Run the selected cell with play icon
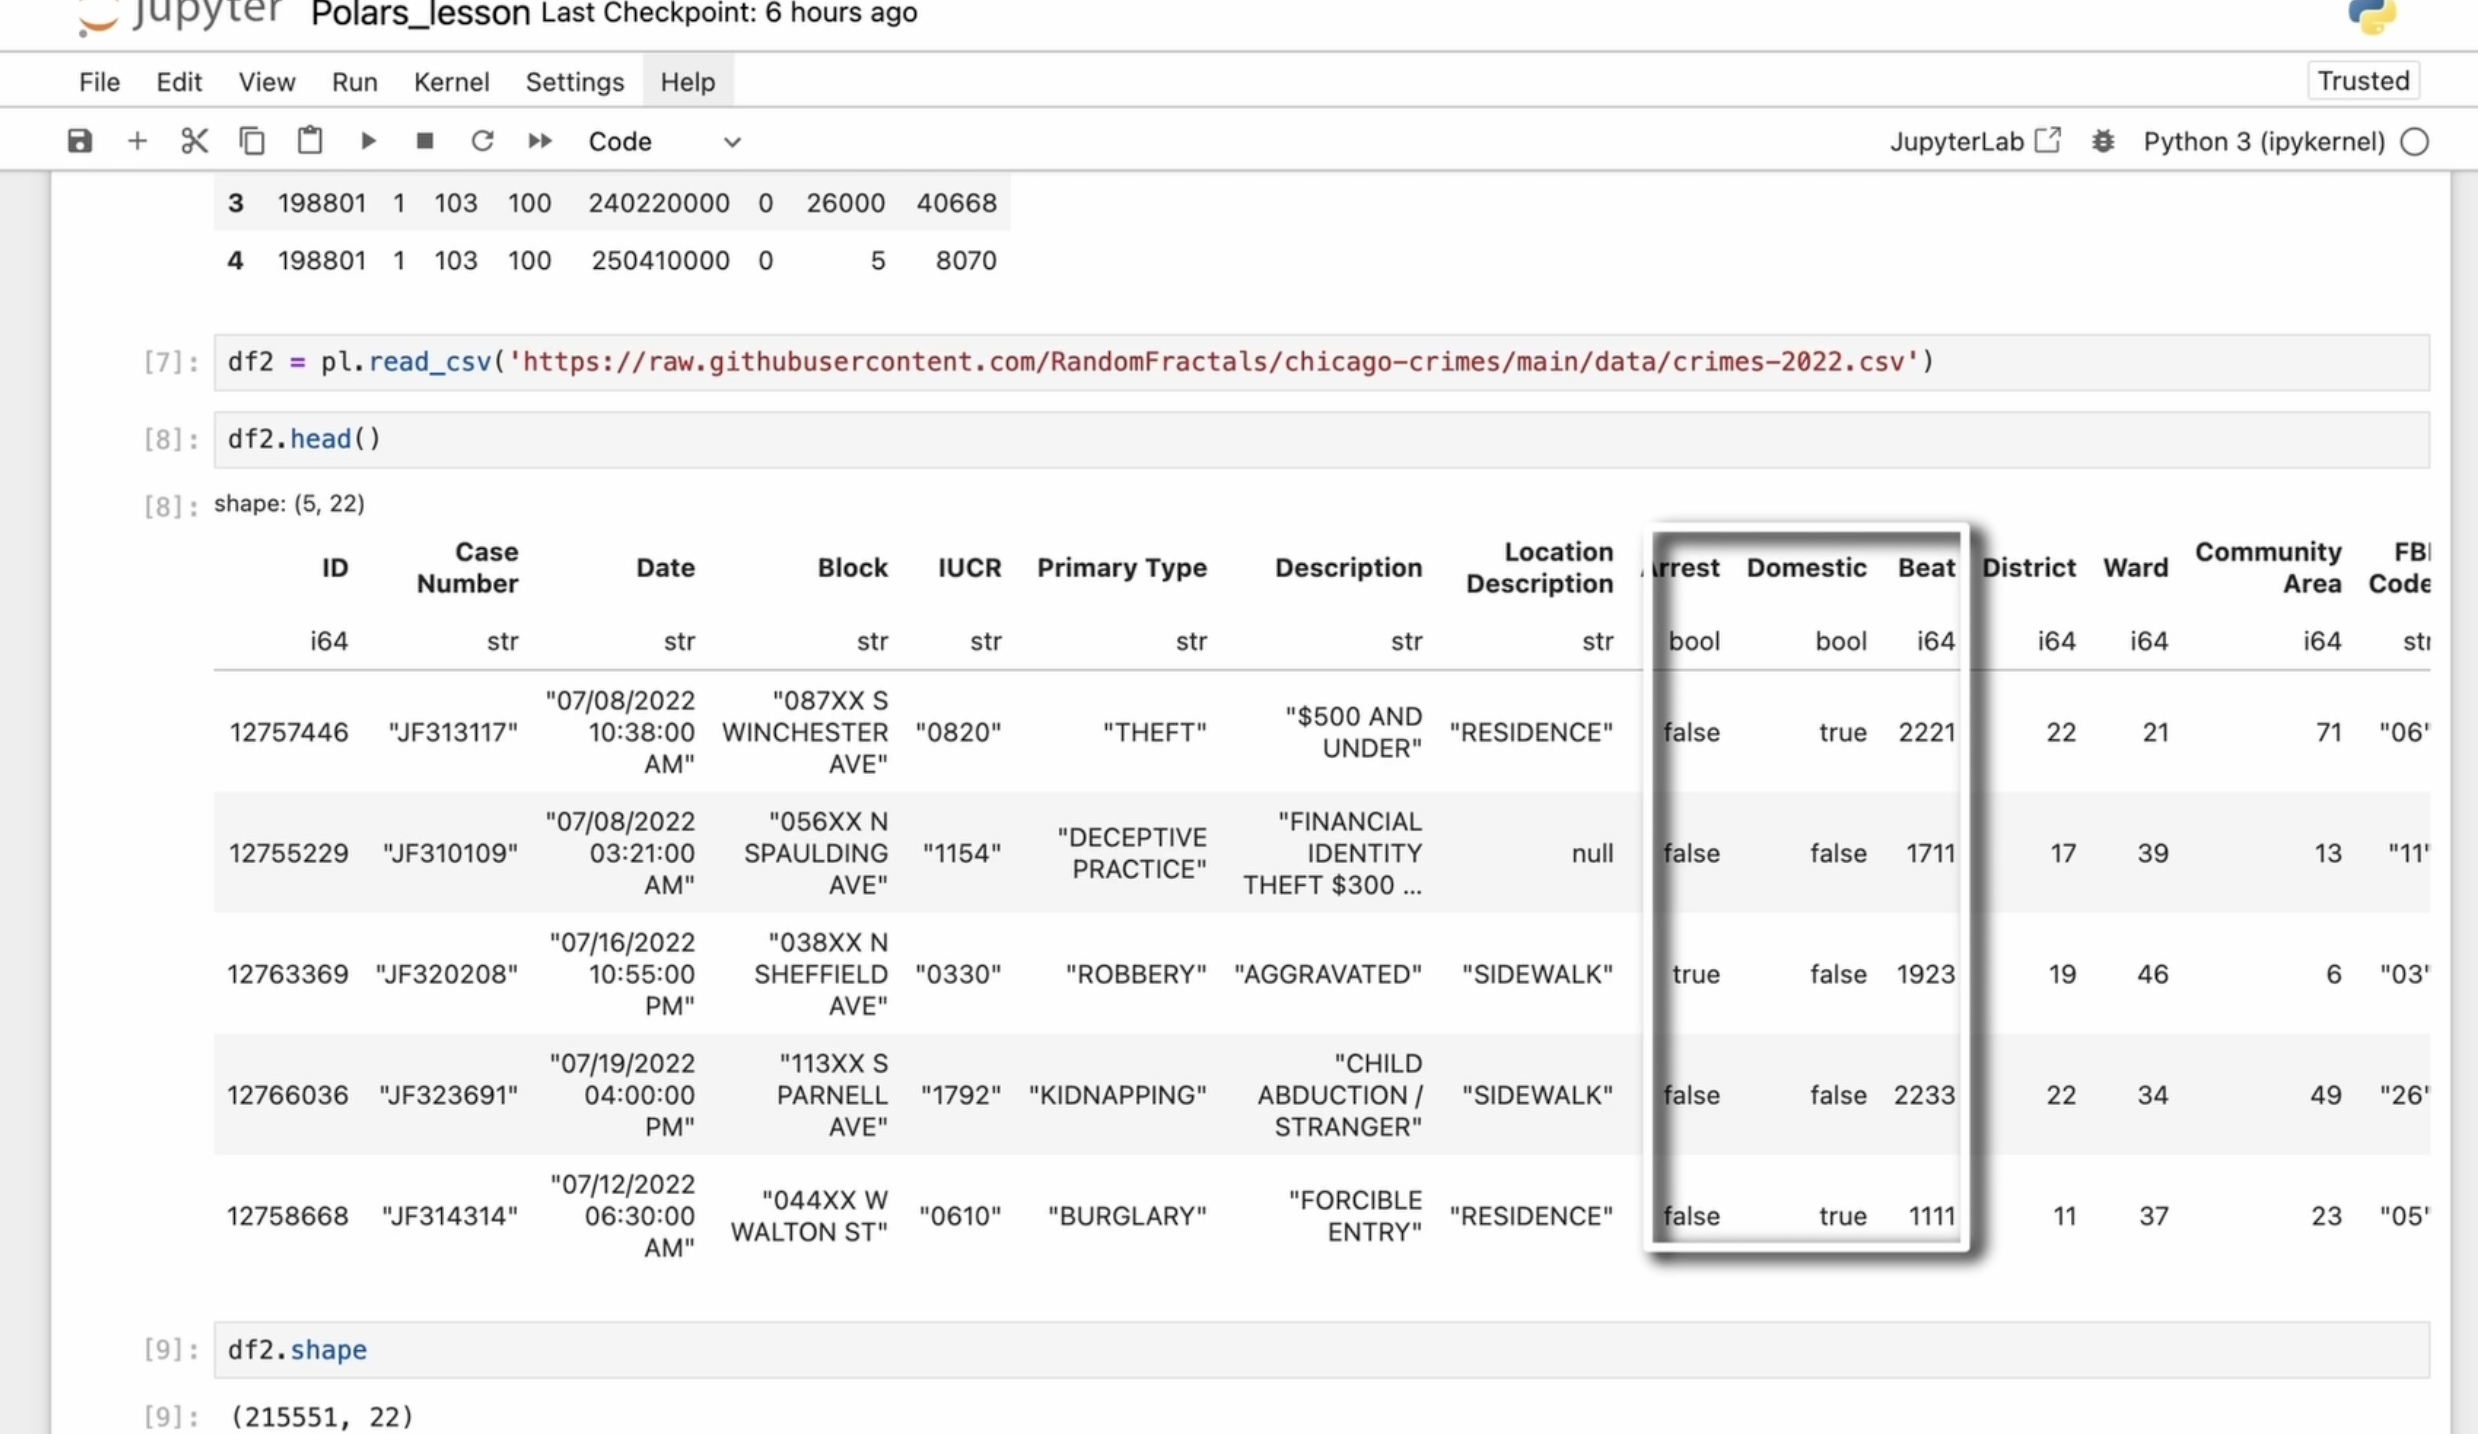2478x1434 pixels. [x=368, y=141]
